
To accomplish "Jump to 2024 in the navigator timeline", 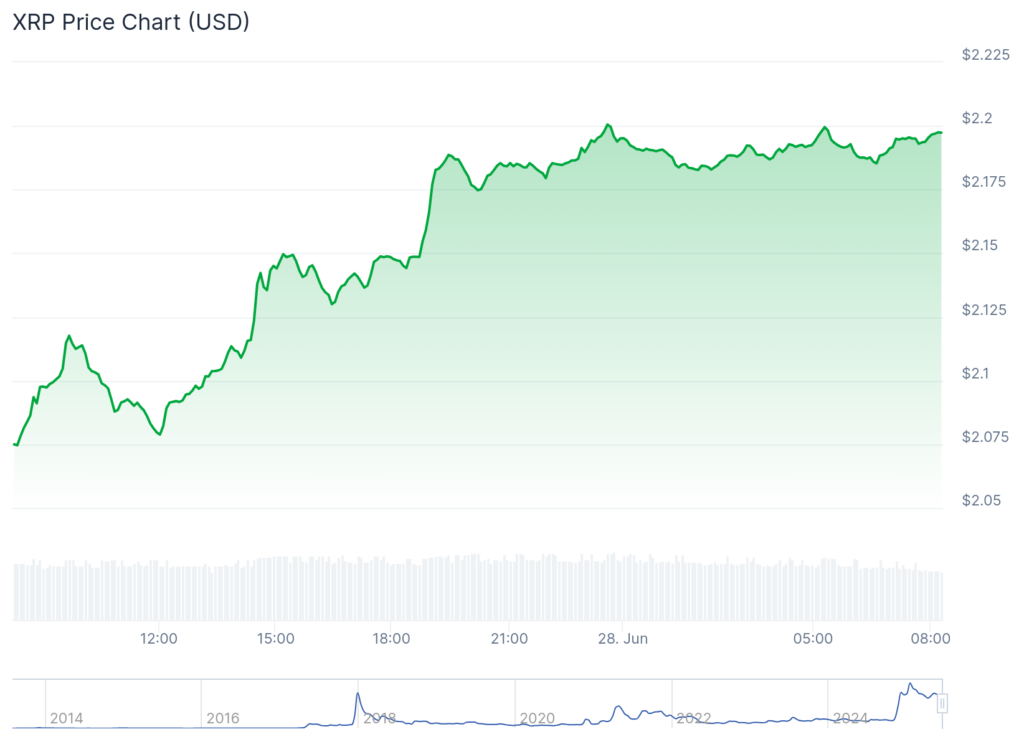I will click(x=851, y=718).
